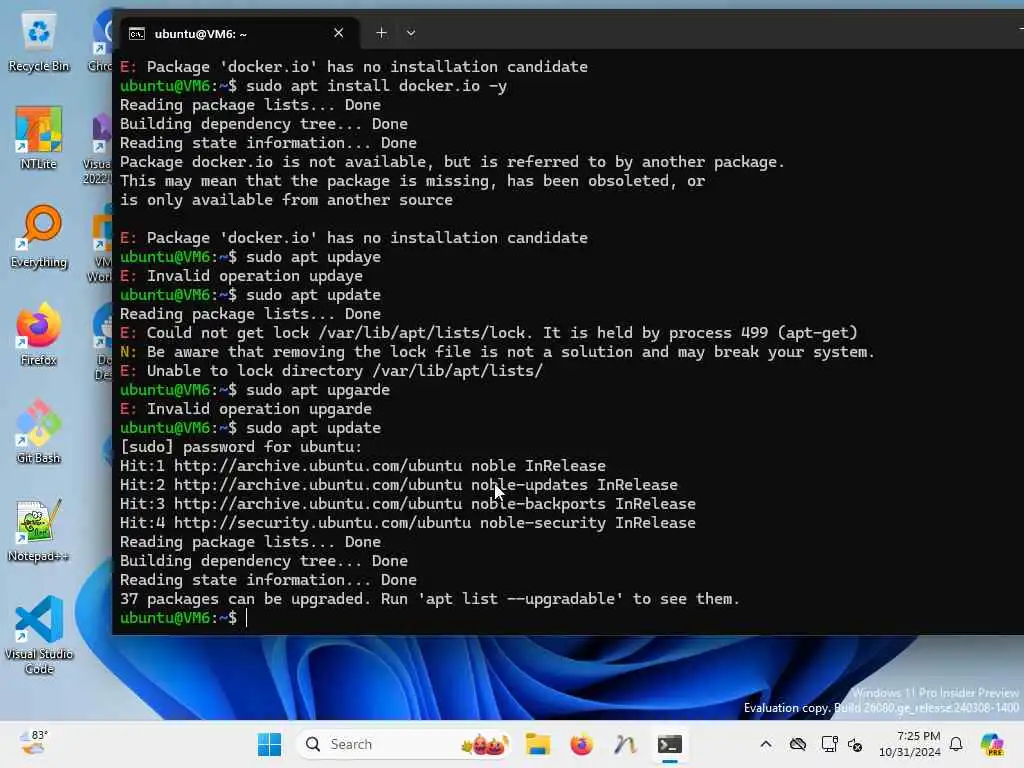1024x768 pixels.
Task: Open the network status tray icon
Action: pos(829,744)
